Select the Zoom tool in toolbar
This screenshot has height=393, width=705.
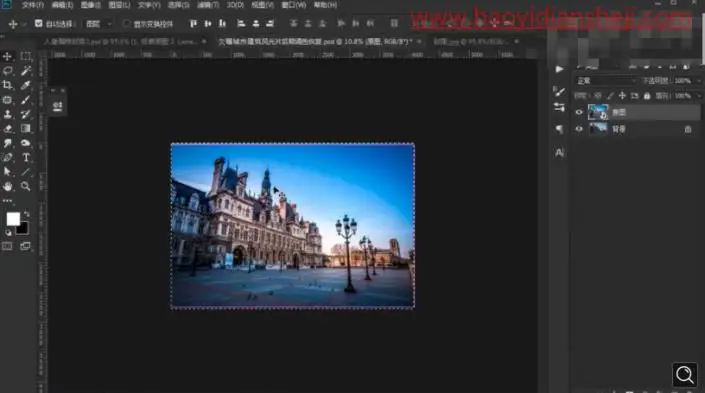tap(26, 186)
